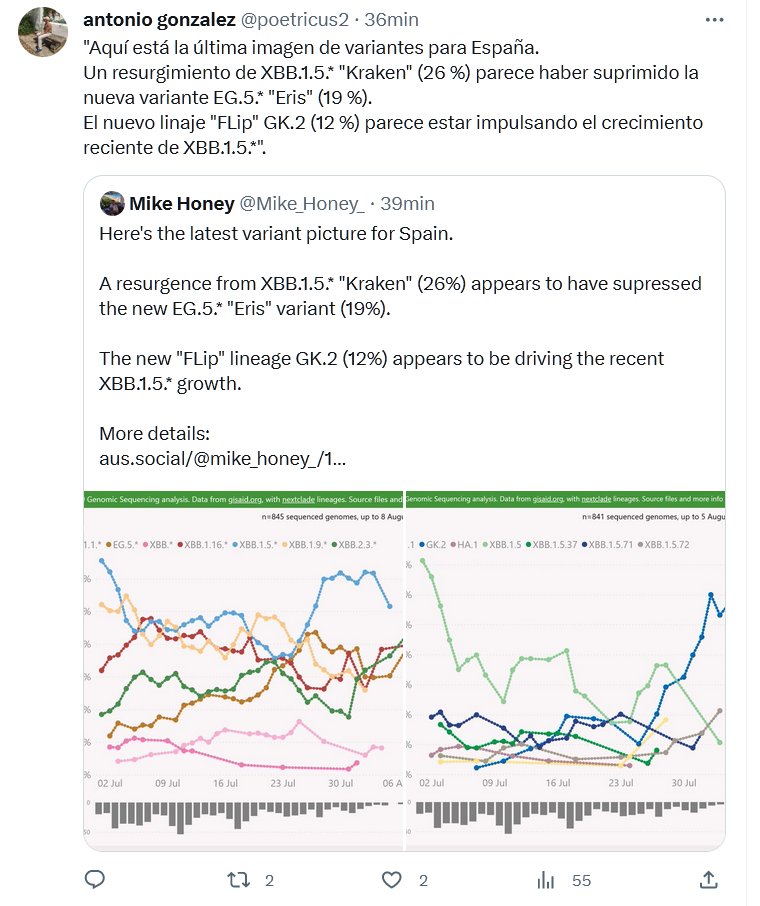The height and width of the screenshot is (906, 760).
Task: Click the reply speech bubble icon
Action: [x=95, y=880]
